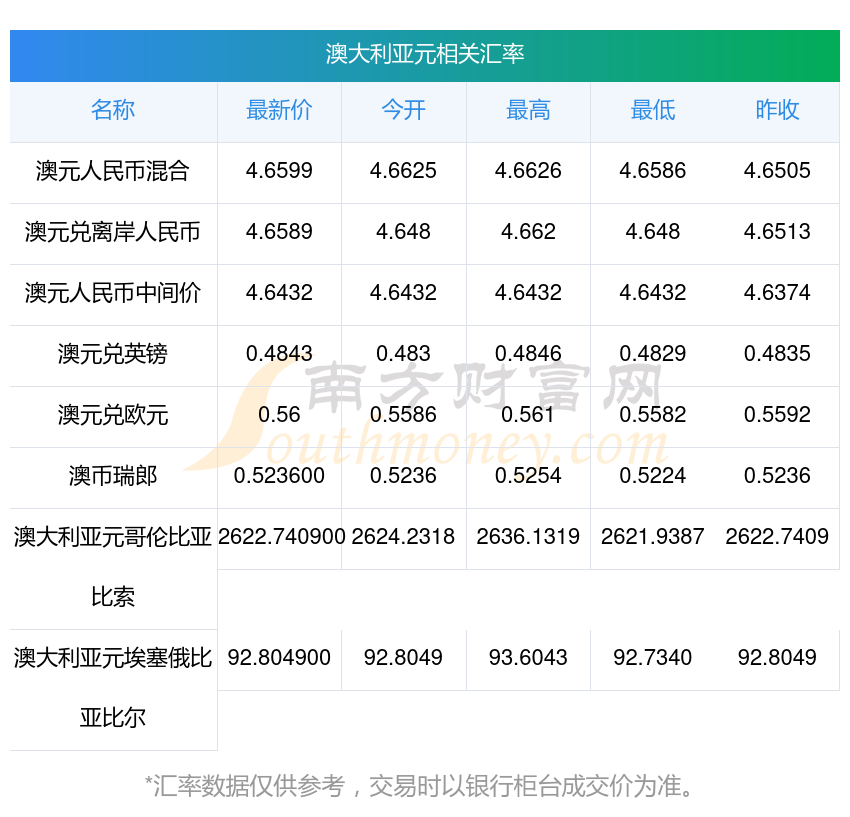Click high value 0.4846
This screenshot has height=817, width=850.
(528, 354)
